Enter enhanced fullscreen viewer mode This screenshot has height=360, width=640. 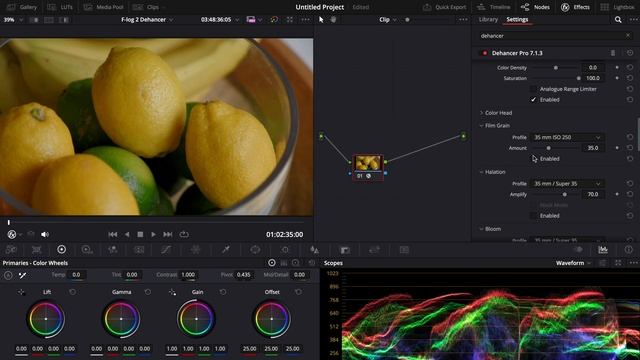(289, 20)
